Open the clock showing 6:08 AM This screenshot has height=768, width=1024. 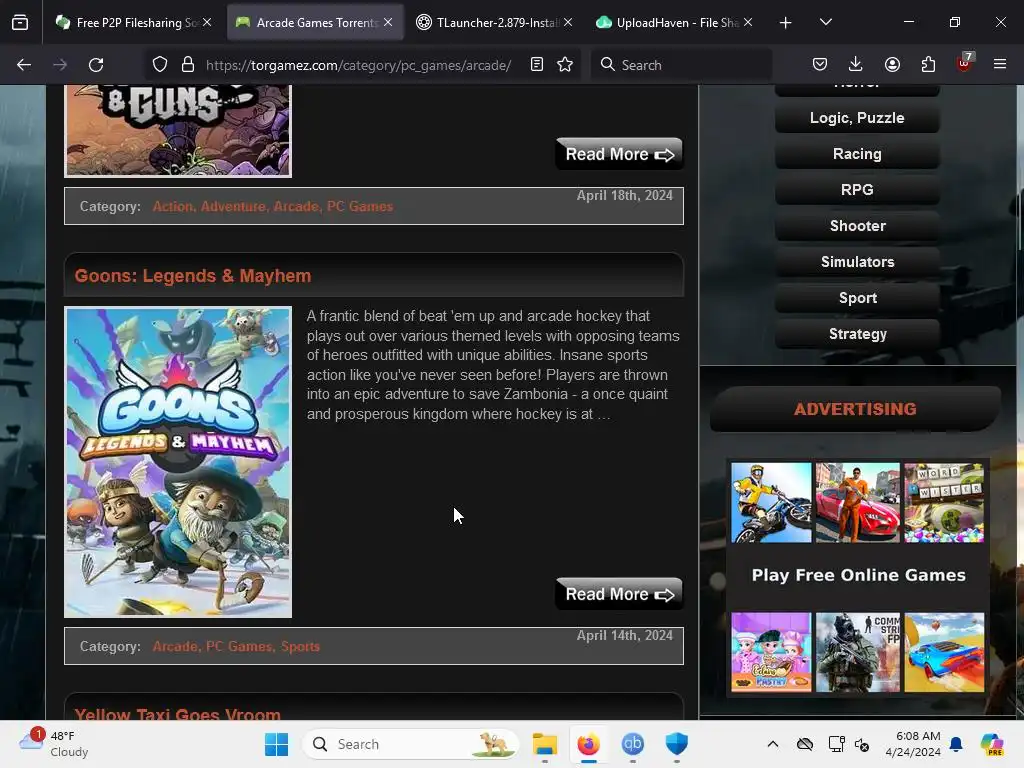(913, 744)
